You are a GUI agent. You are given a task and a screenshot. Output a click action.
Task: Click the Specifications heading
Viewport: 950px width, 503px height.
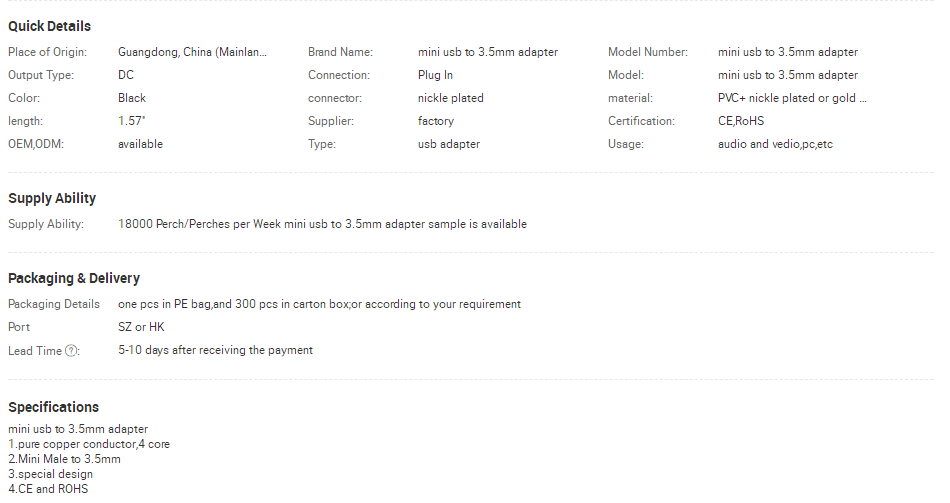(53, 407)
